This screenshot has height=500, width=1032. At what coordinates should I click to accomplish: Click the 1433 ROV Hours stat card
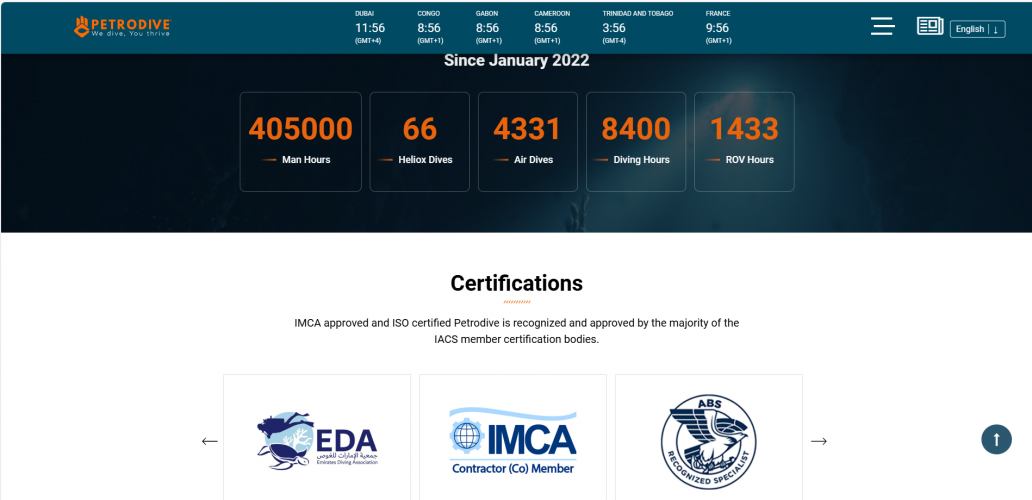click(744, 141)
